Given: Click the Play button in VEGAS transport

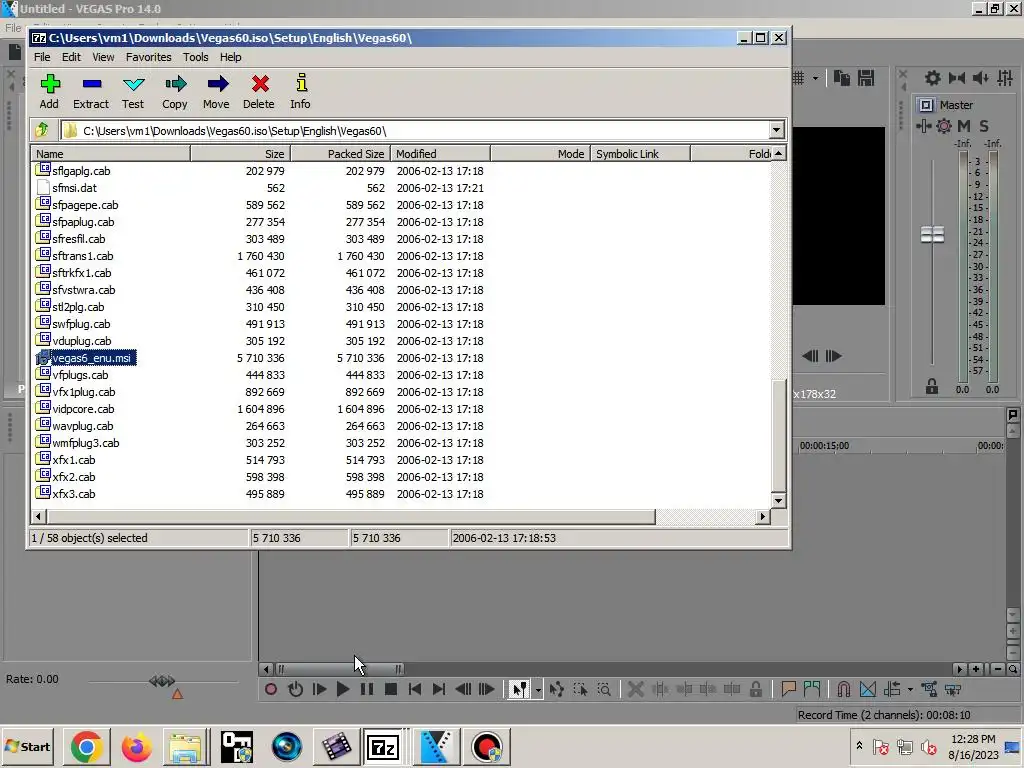Looking at the screenshot, I should point(343,689).
